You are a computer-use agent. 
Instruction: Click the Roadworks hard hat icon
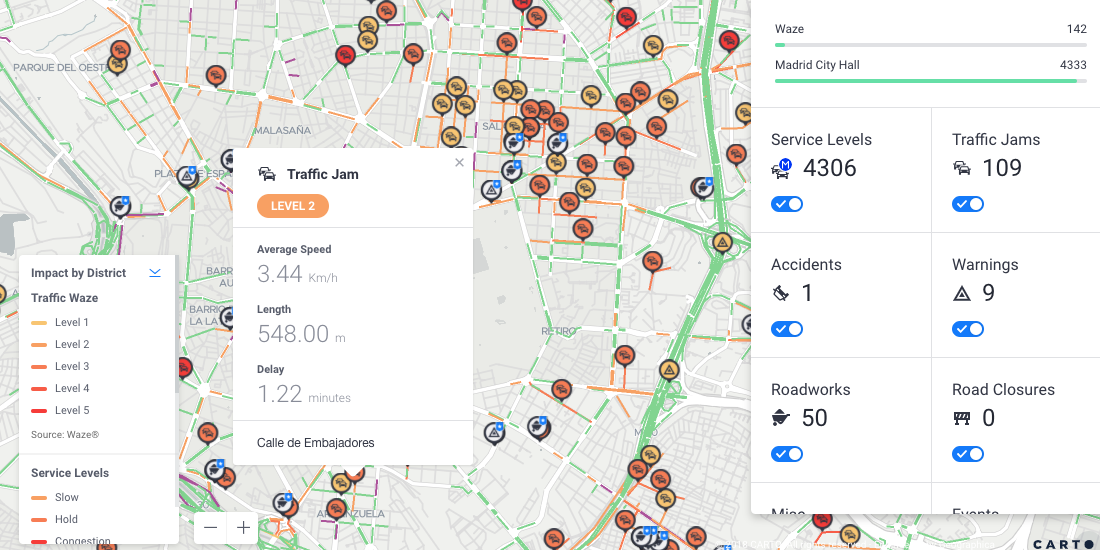782,418
